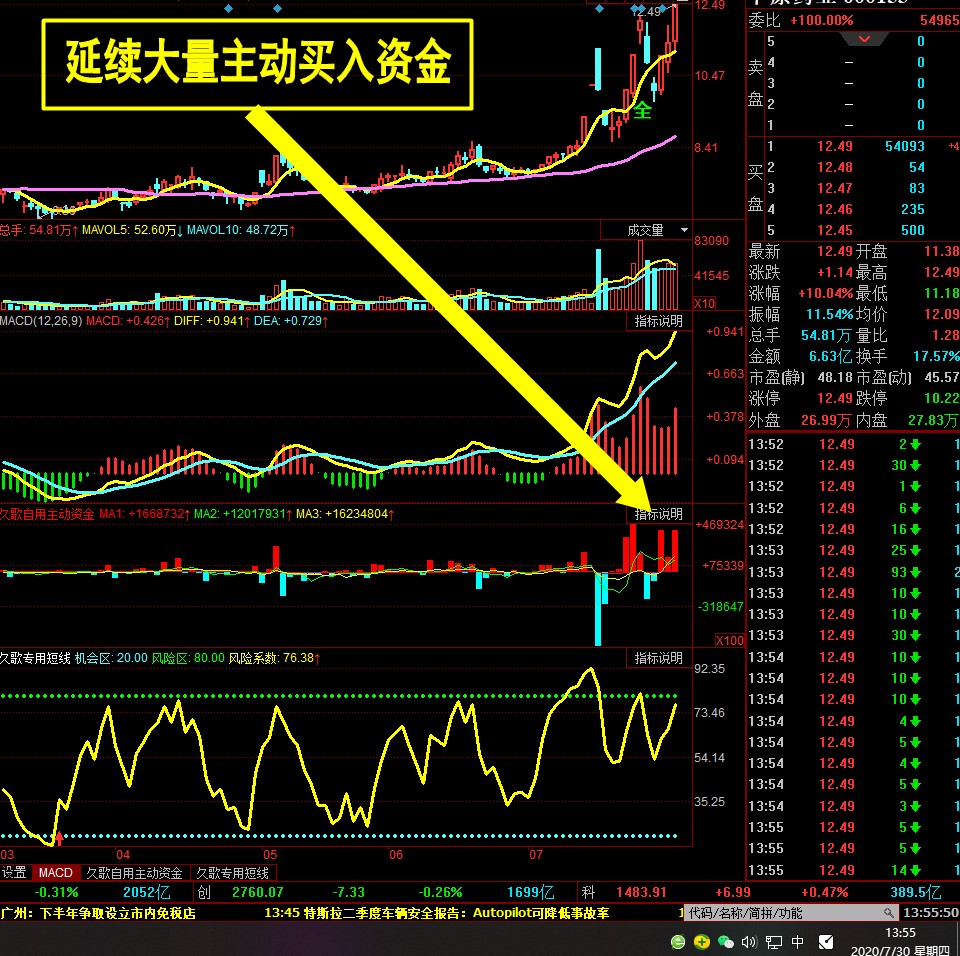Switch to the 设置 tab
The image size is (960, 956).
pos(15,872)
